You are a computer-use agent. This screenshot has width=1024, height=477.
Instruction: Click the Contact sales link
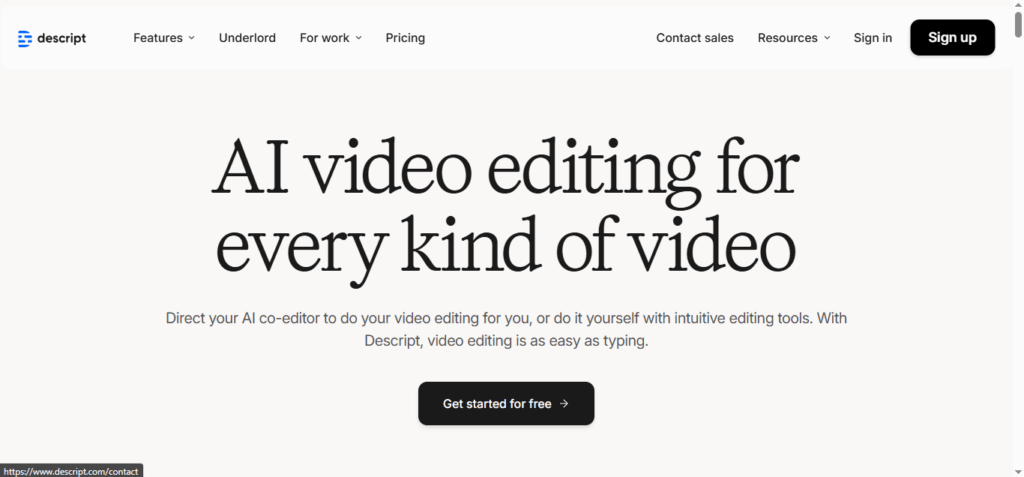[x=694, y=38]
